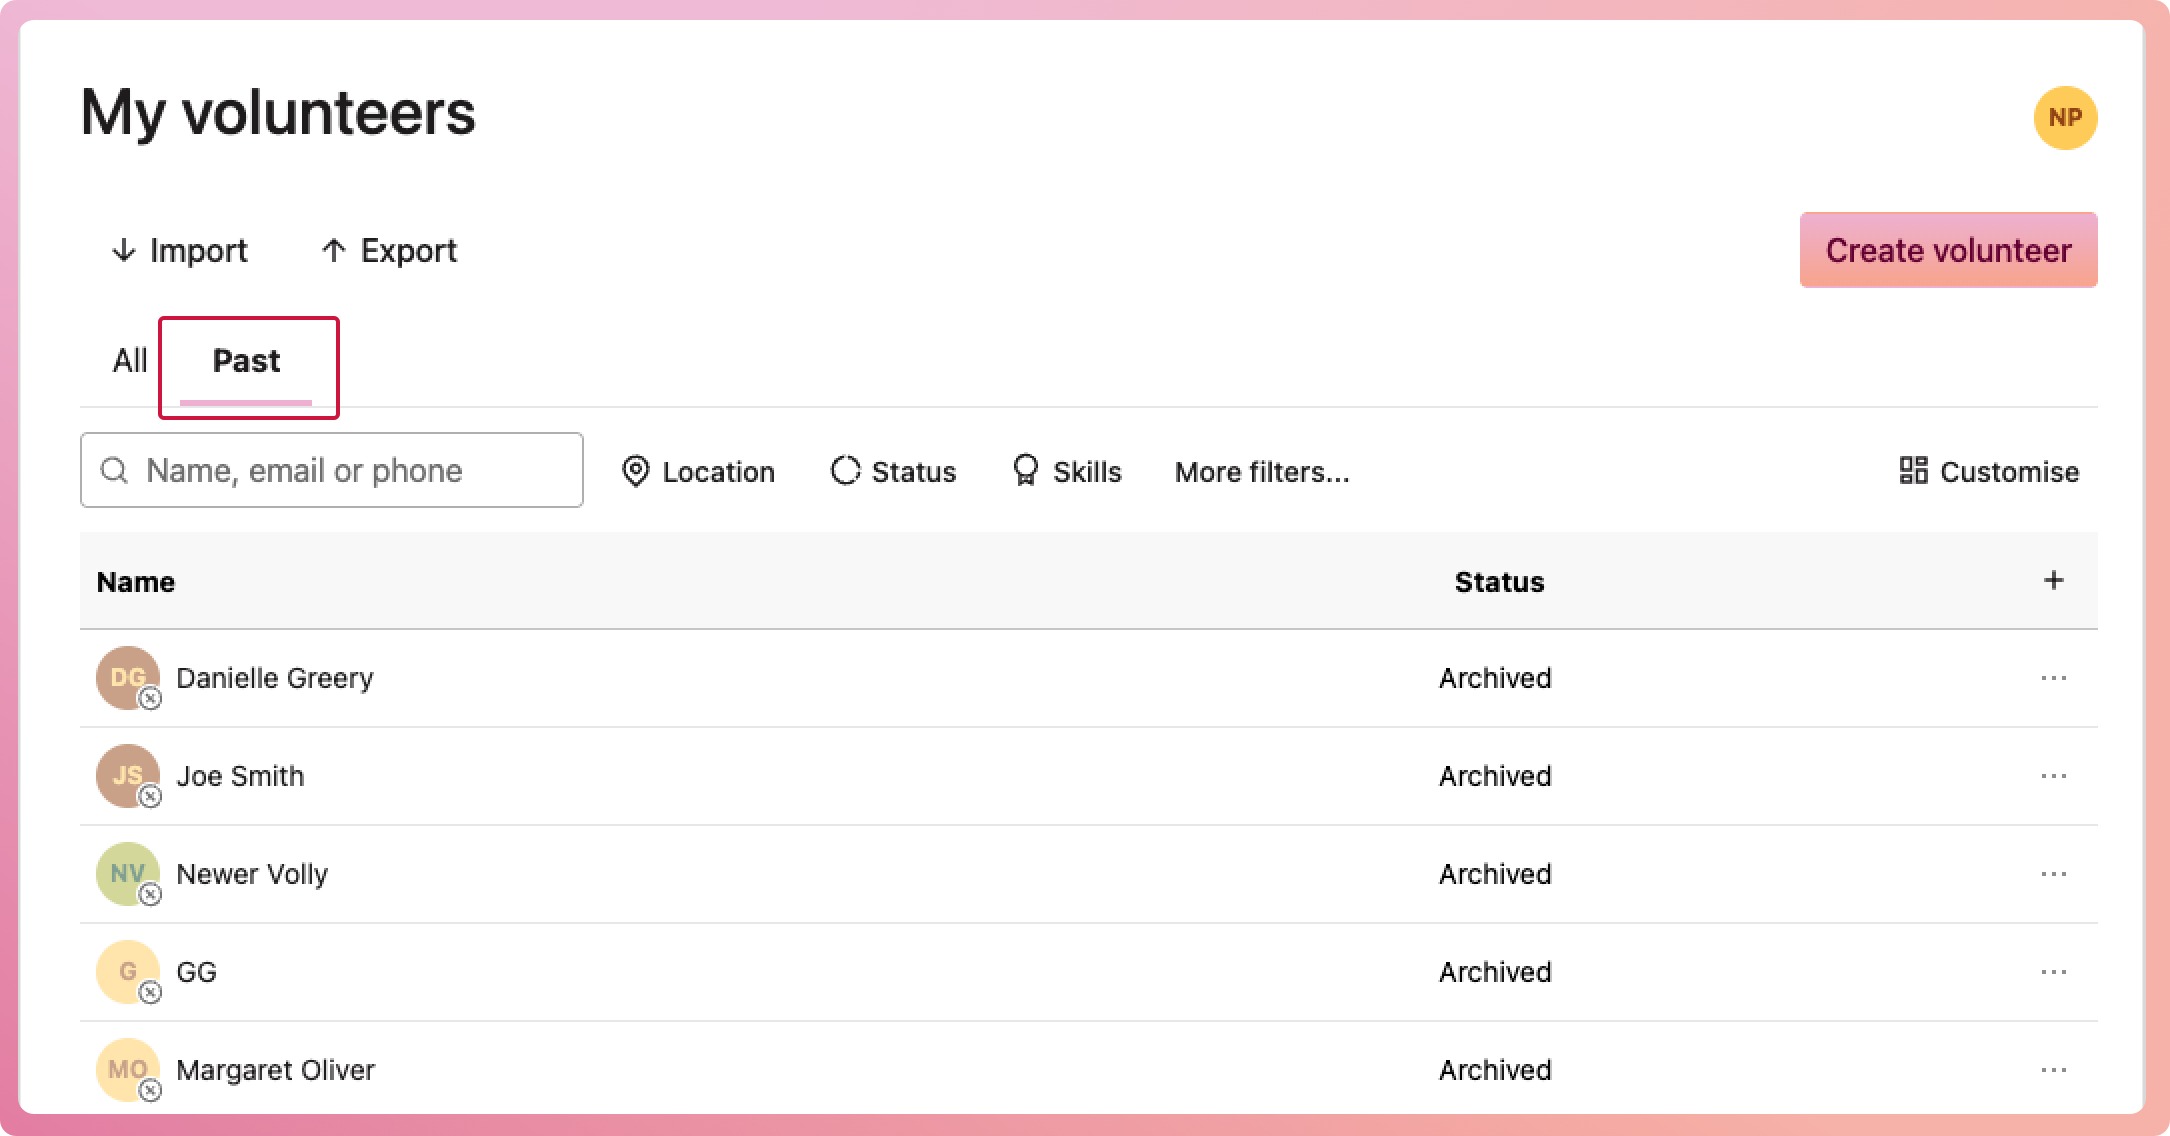
Task: Open the Location filter dropdown
Action: coord(698,471)
